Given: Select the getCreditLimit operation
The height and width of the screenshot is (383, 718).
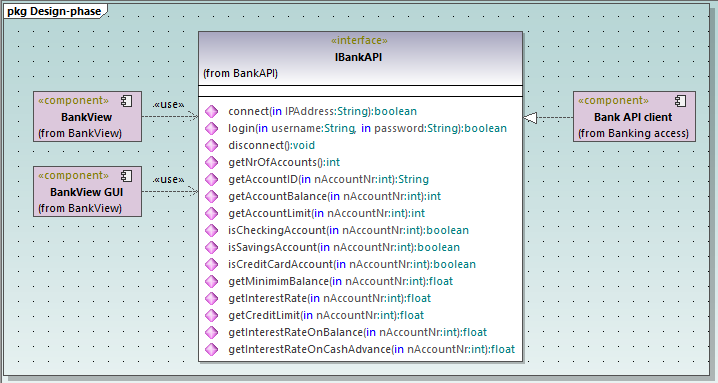Looking at the screenshot, I should point(326,315).
